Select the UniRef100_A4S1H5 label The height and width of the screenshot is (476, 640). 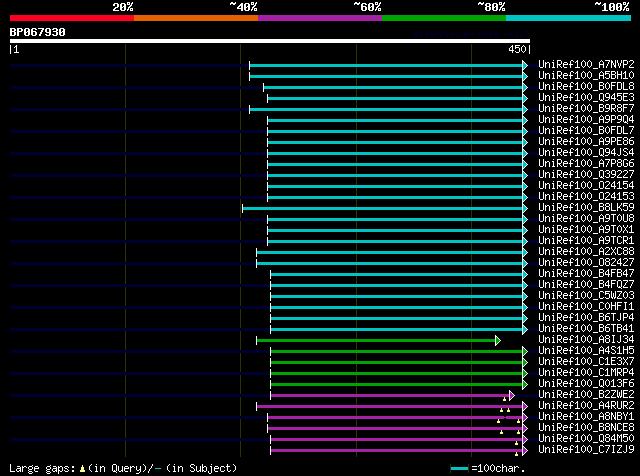[x=586, y=351]
